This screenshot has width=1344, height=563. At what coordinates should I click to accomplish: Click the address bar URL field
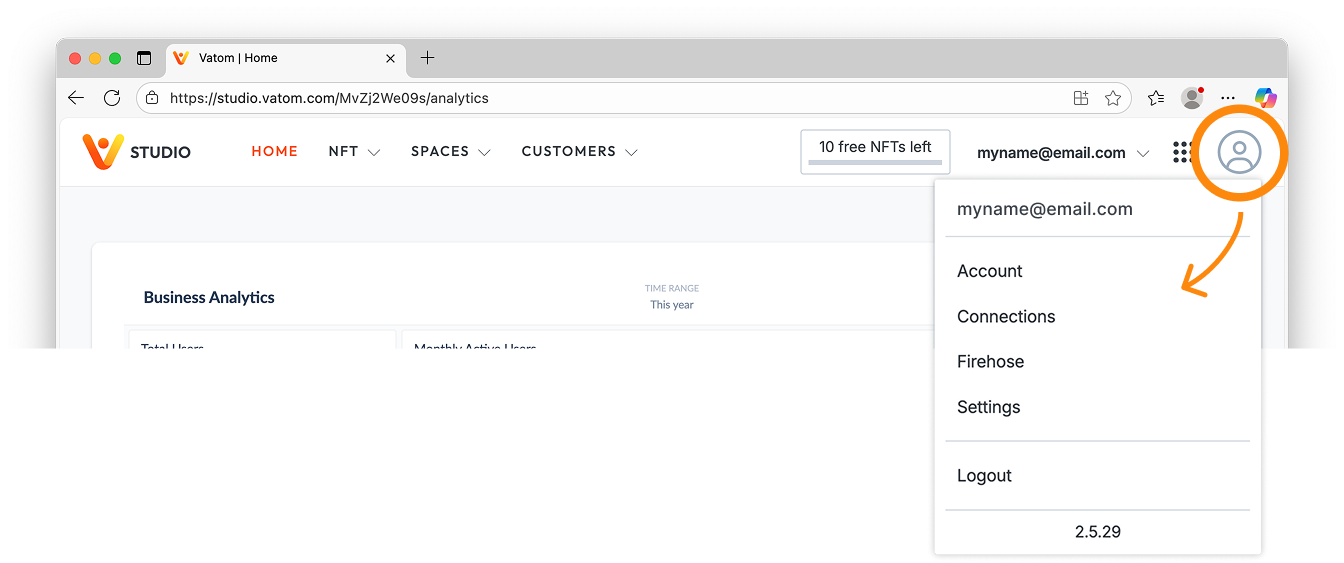tap(633, 98)
